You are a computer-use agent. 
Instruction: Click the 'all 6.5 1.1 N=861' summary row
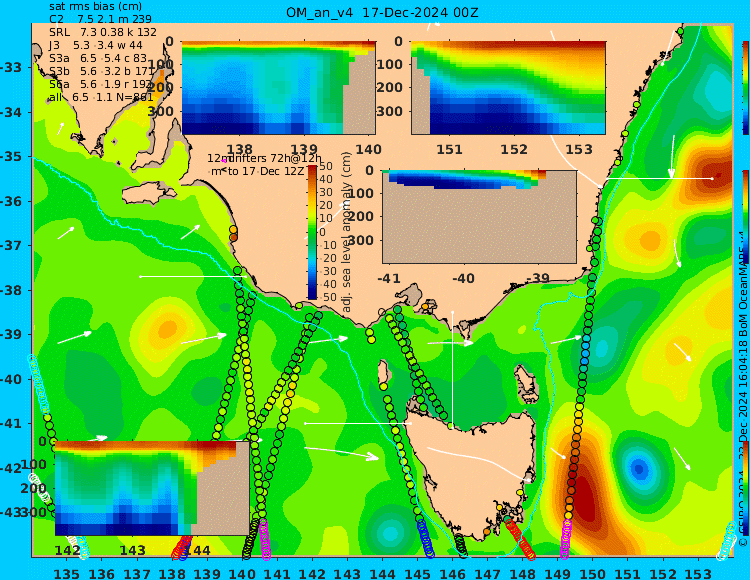coord(101,97)
